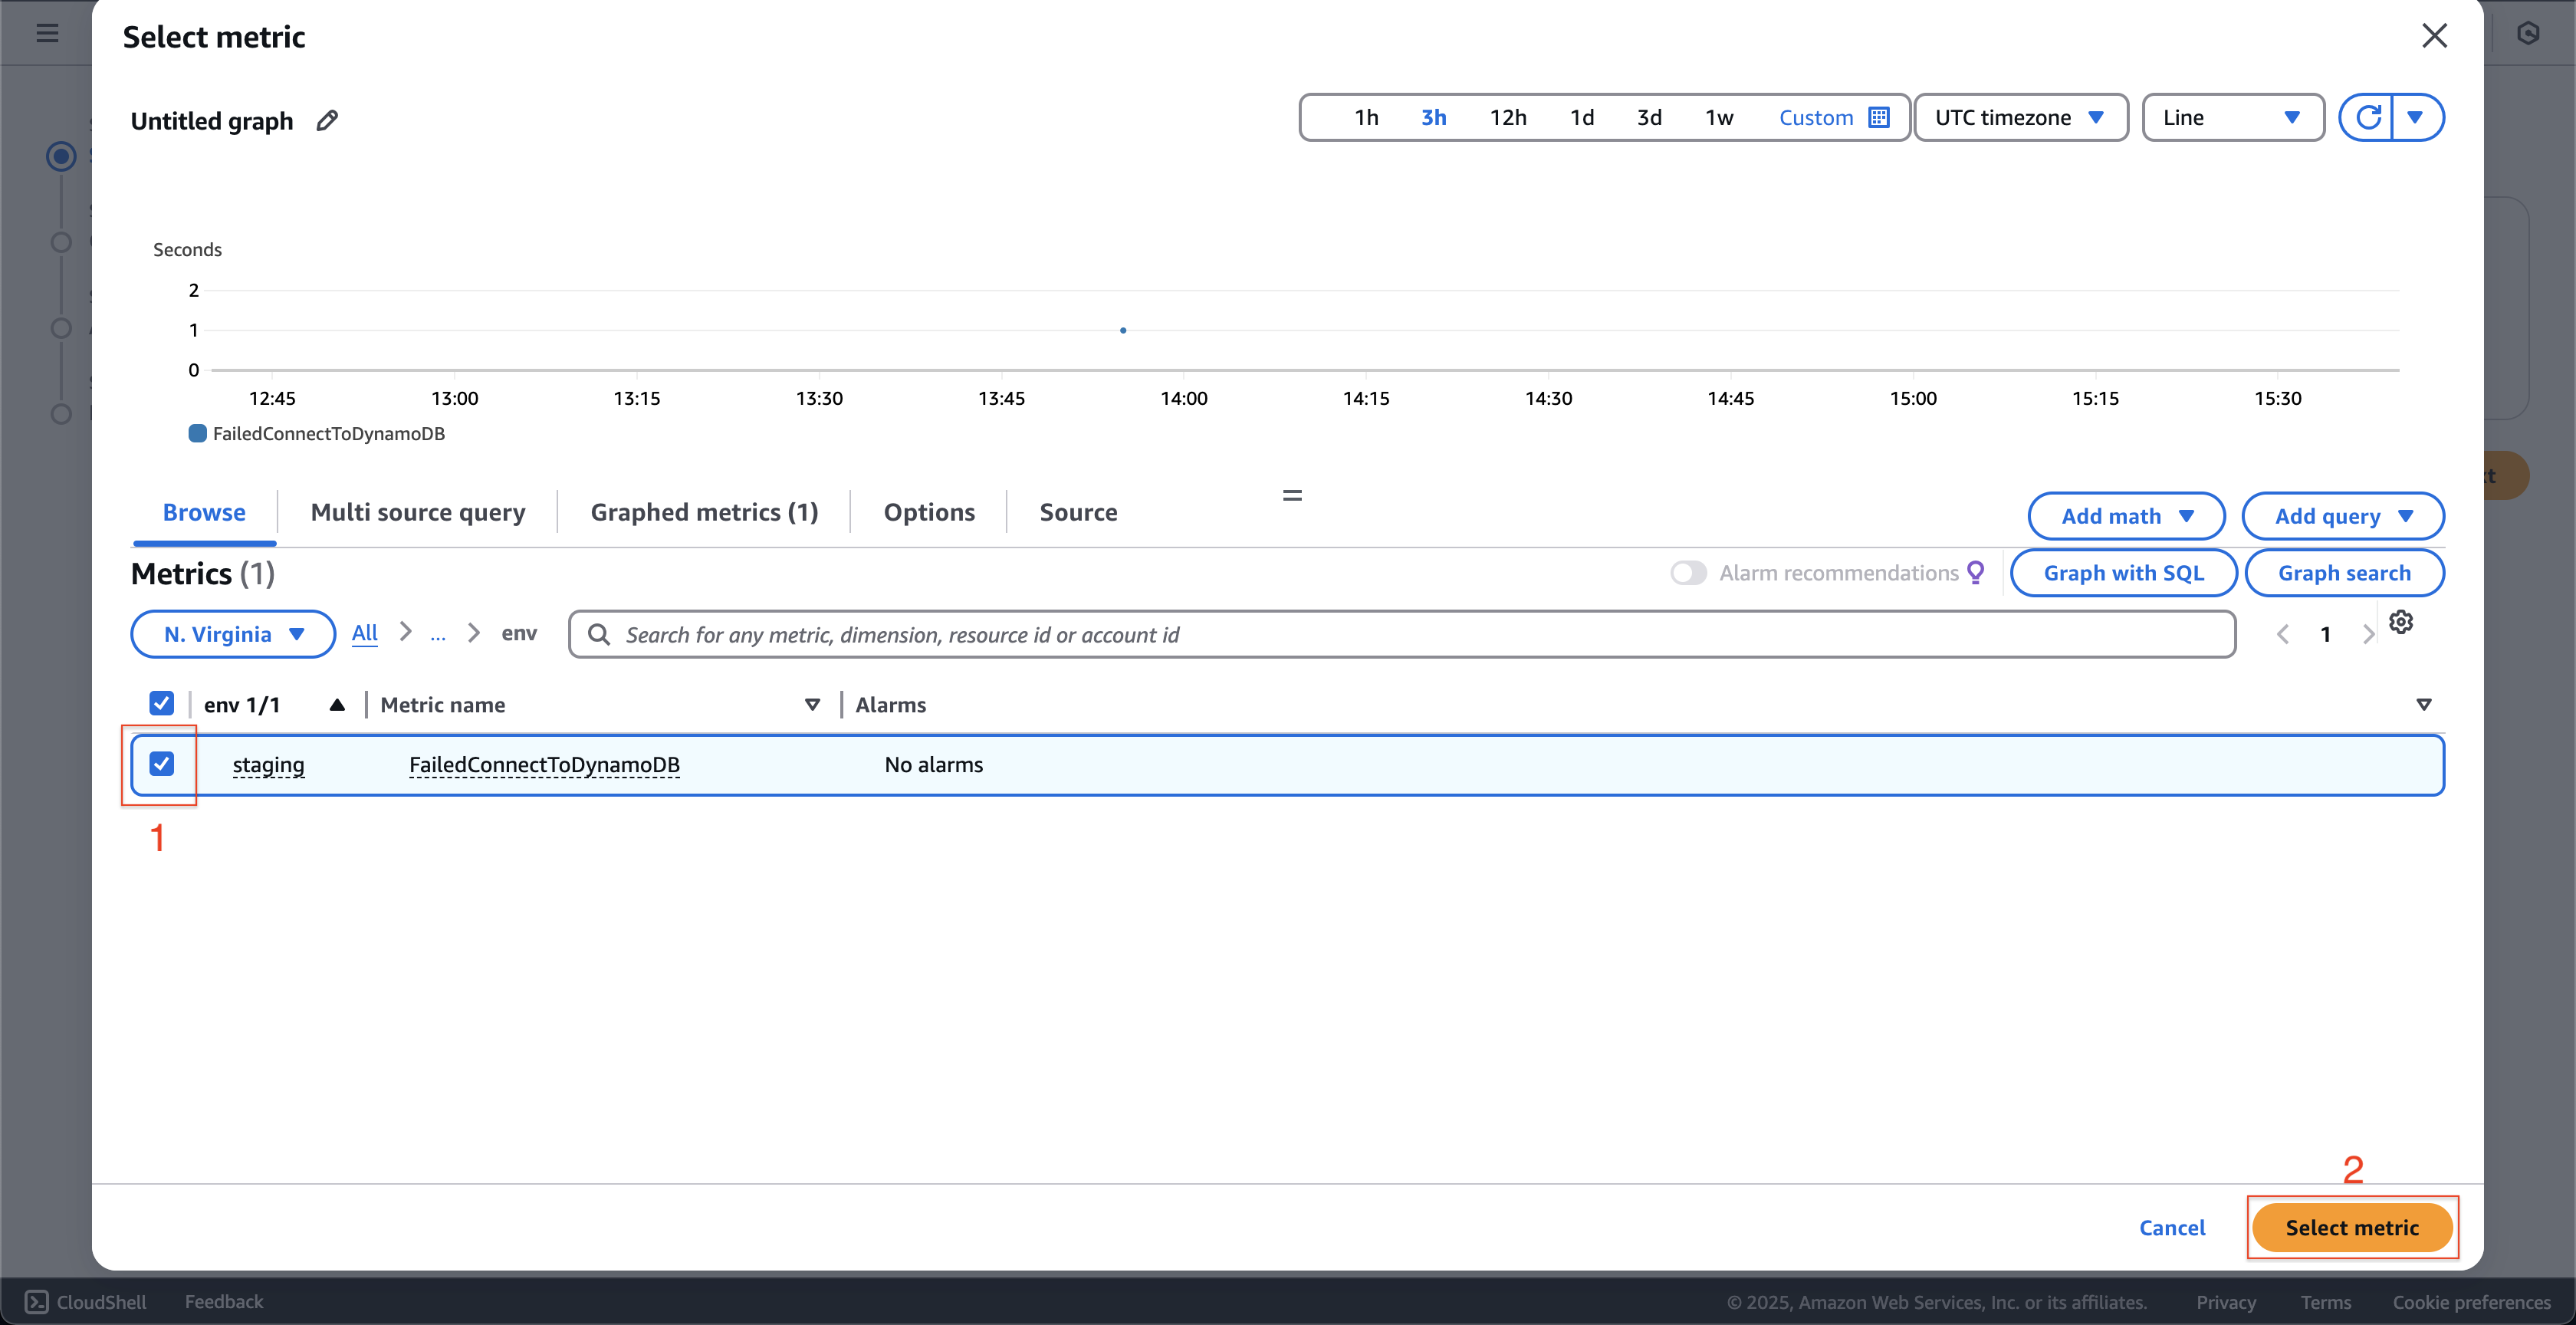The width and height of the screenshot is (2576, 1325).
Task: Open the N. Virginia region dropdown
Action: (x=233, y=634)
